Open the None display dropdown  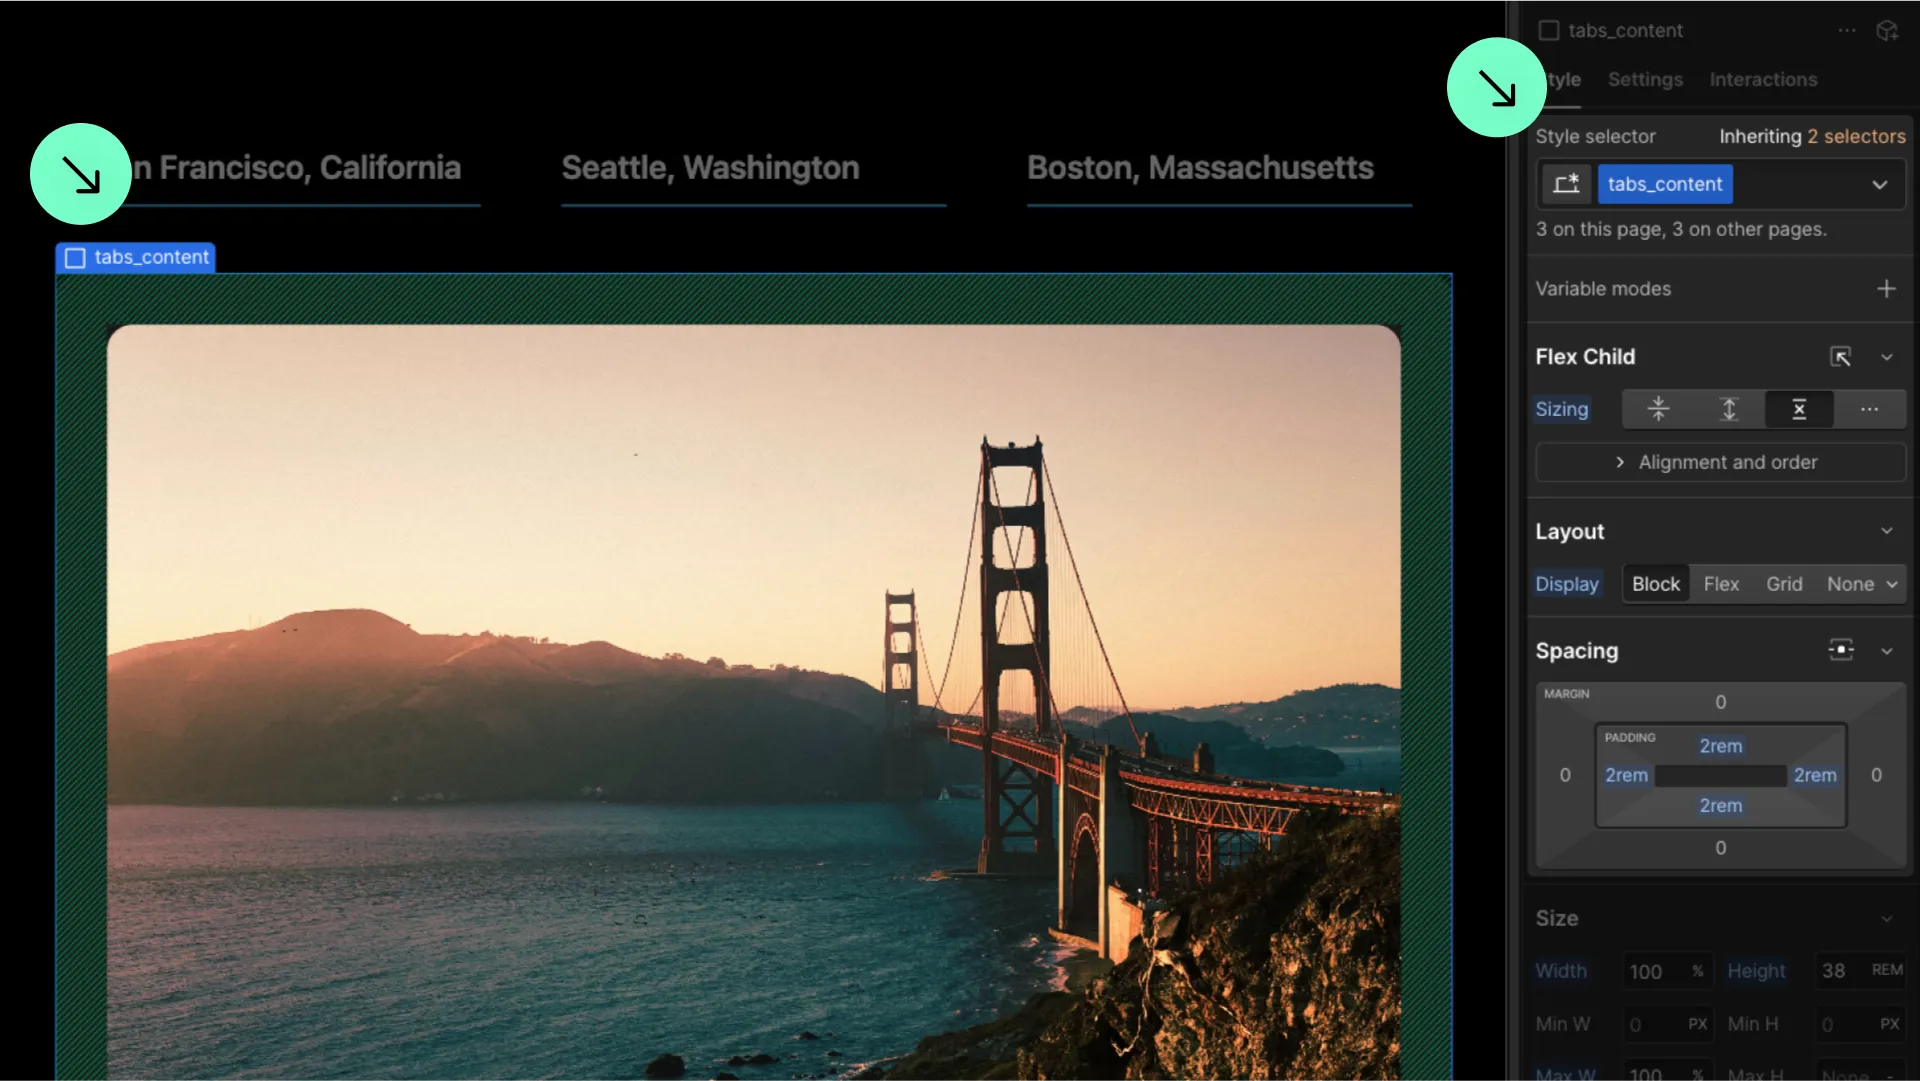(1862, 584)
